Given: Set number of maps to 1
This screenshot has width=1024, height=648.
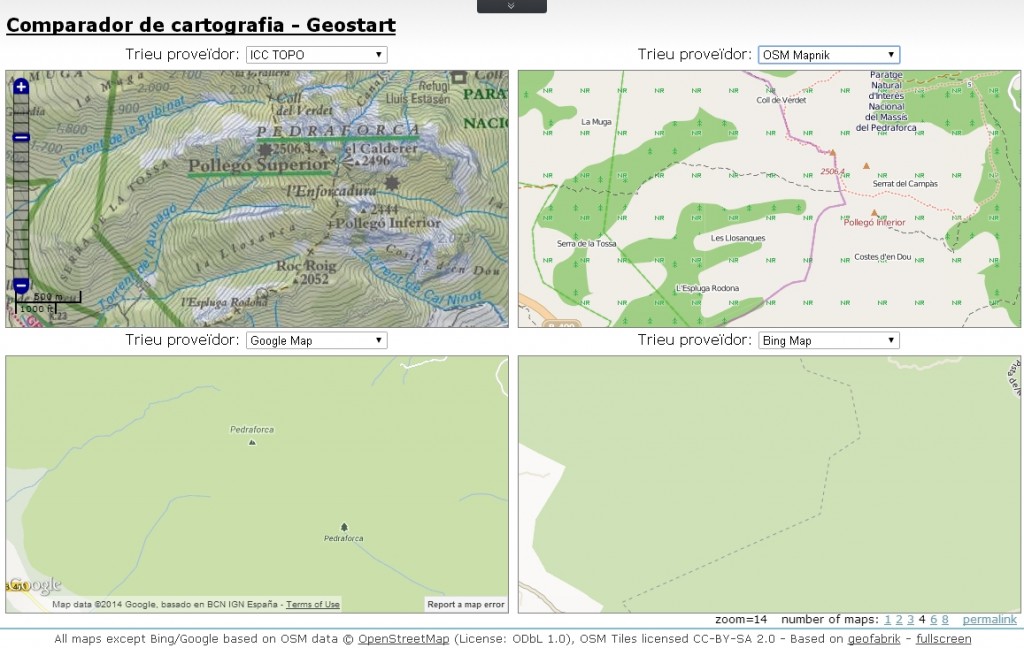Looking at the screenshot, I should tap(888, 619).
